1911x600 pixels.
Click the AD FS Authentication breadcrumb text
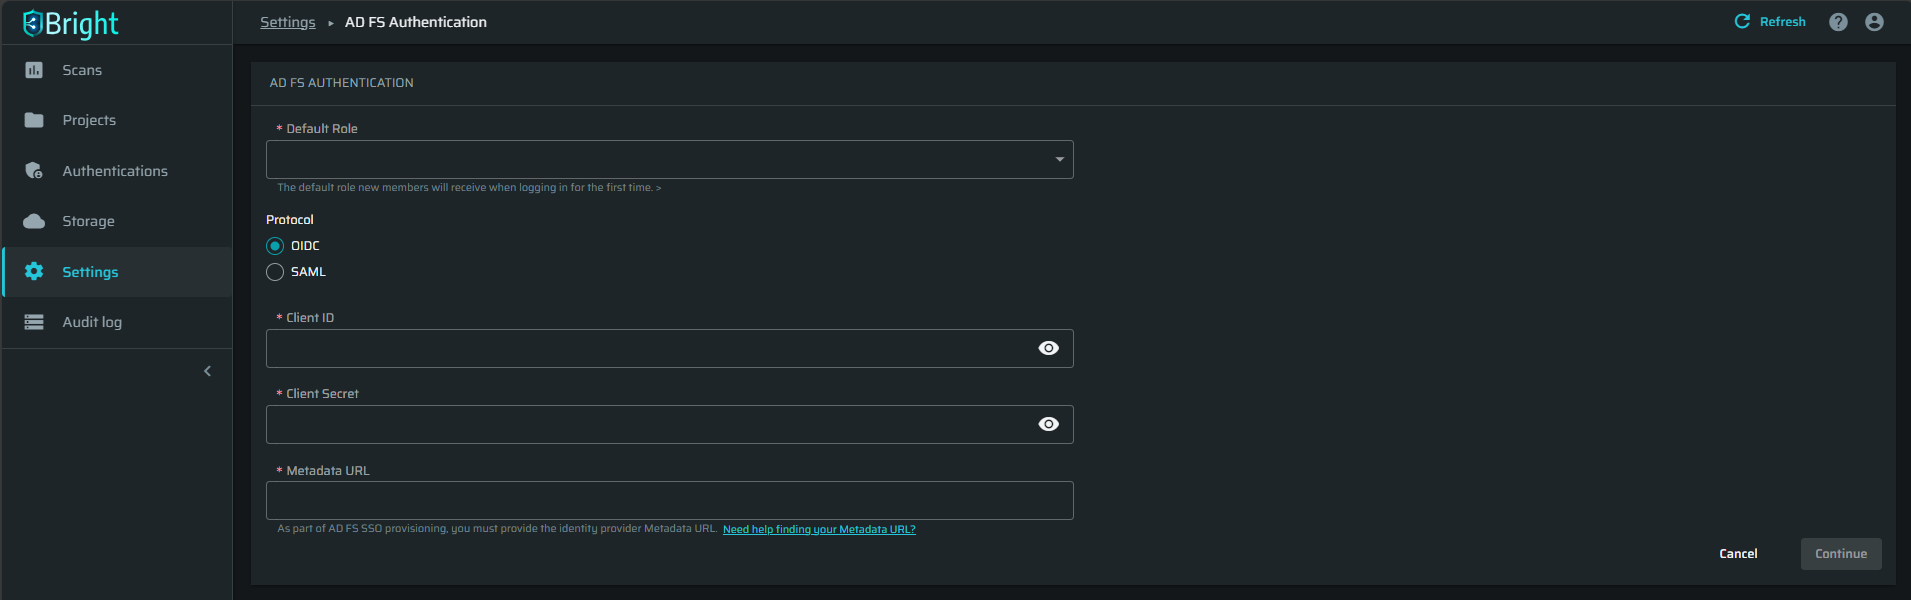click(416, 22)
